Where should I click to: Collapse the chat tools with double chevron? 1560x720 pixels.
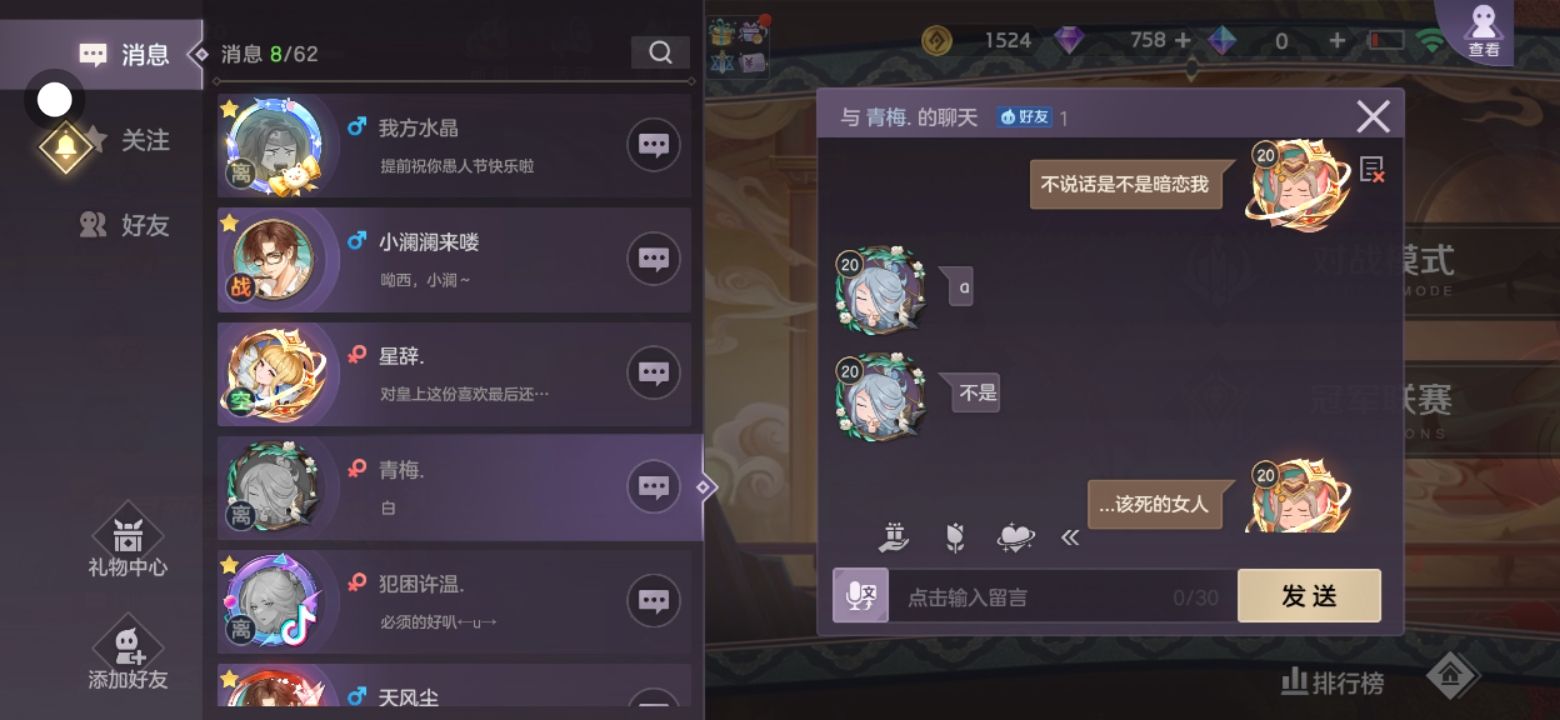(x=1070, y=538)
